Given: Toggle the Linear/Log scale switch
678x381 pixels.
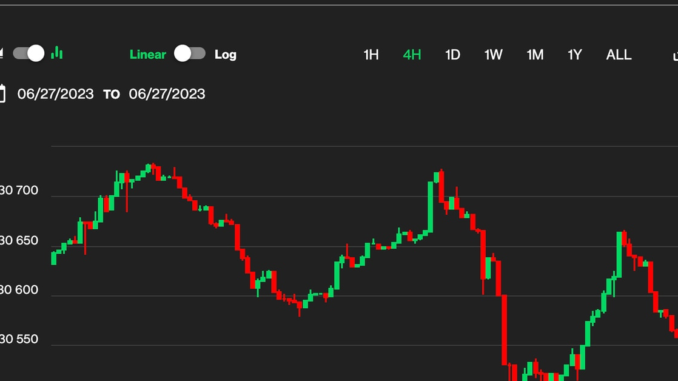Looking at the screenshot, I should point(189,54).
